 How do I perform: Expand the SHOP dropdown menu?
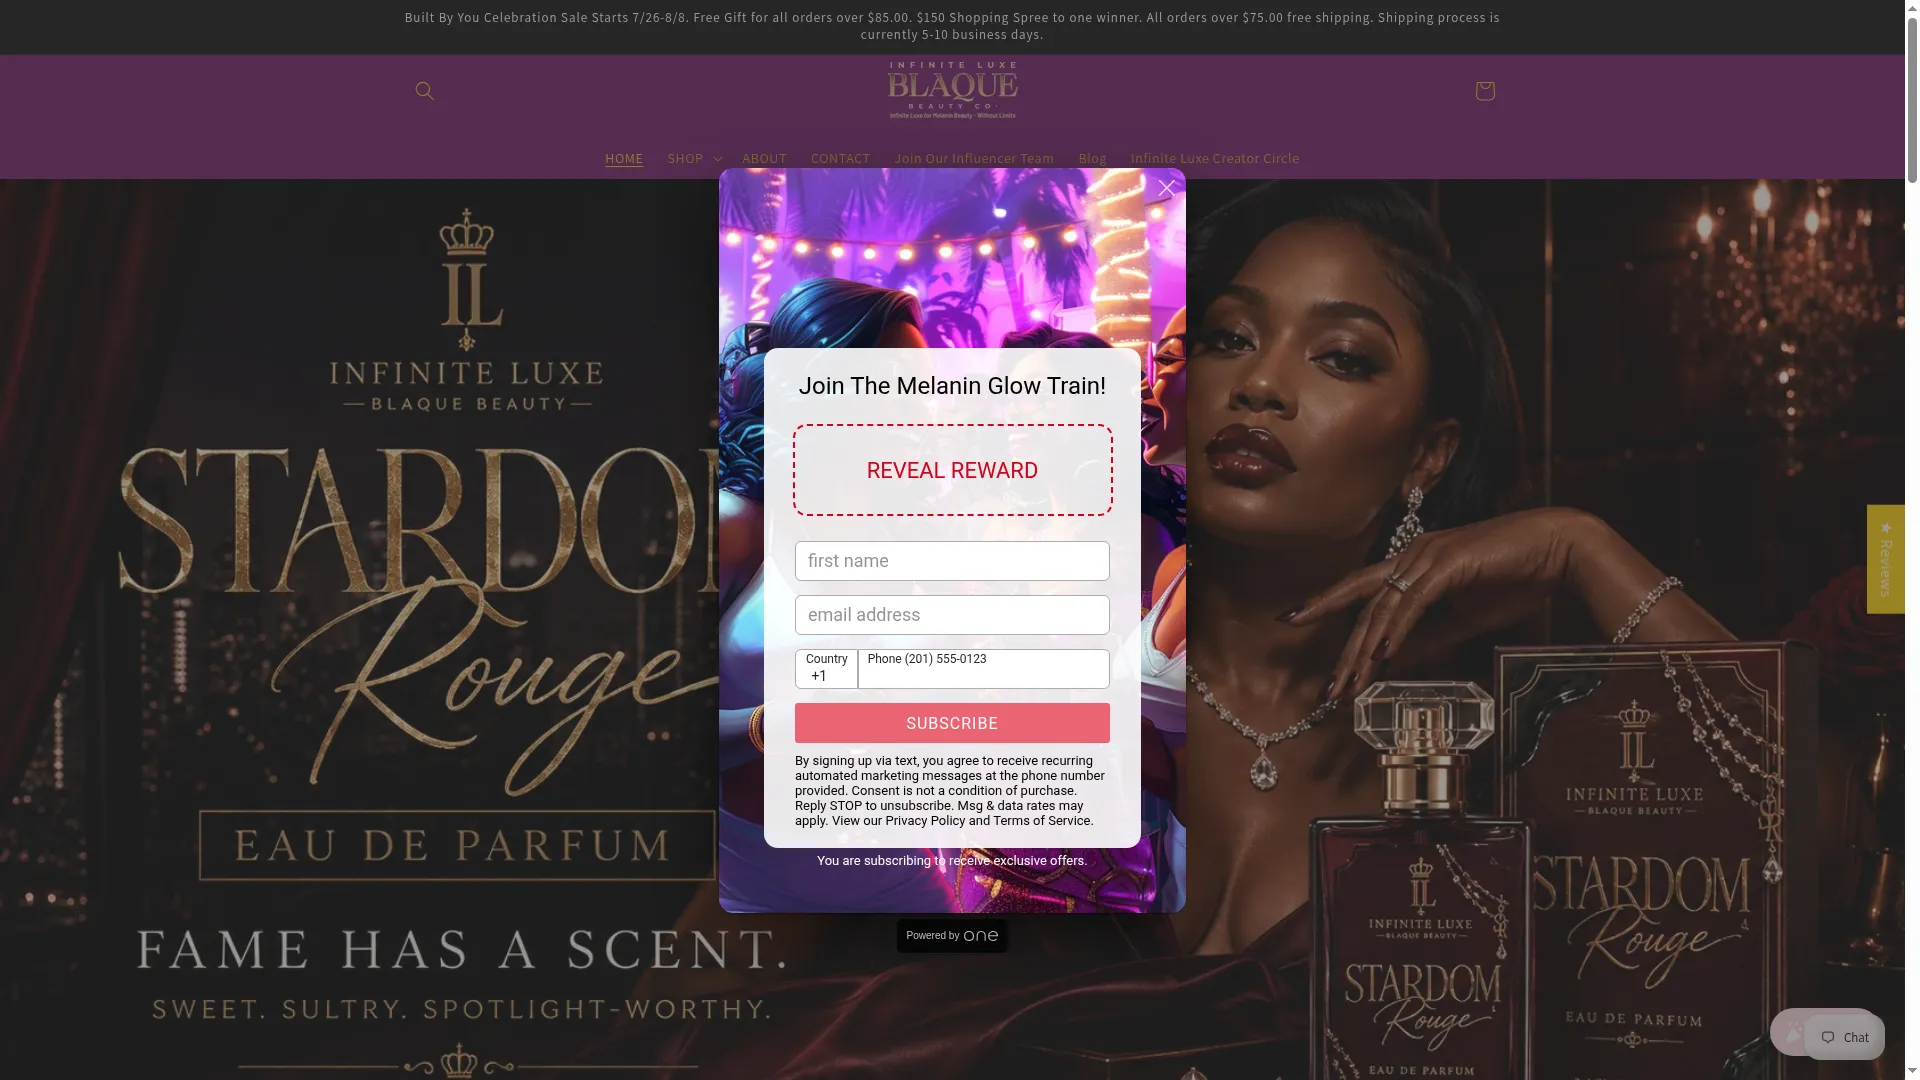693,158
